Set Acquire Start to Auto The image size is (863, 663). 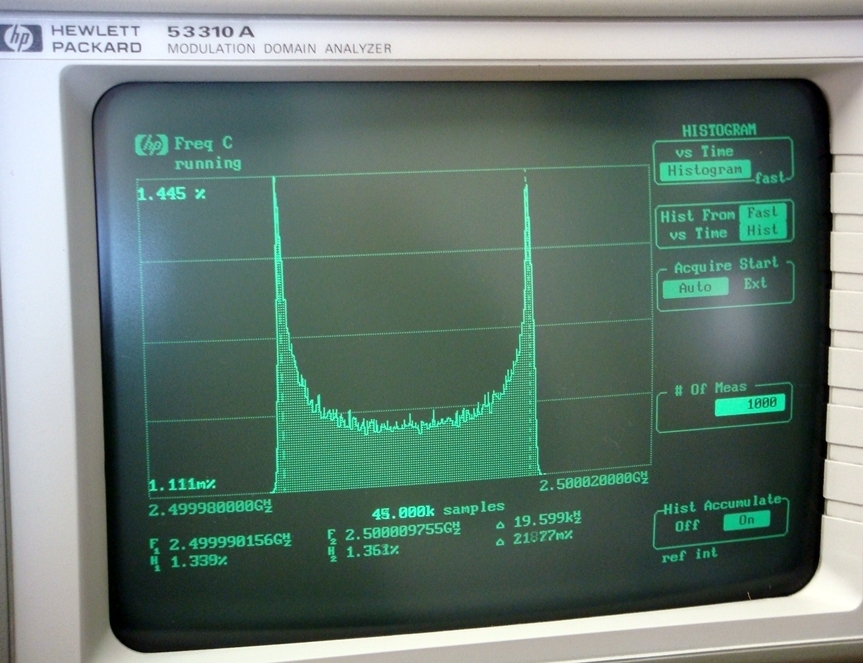click(695, 287)
